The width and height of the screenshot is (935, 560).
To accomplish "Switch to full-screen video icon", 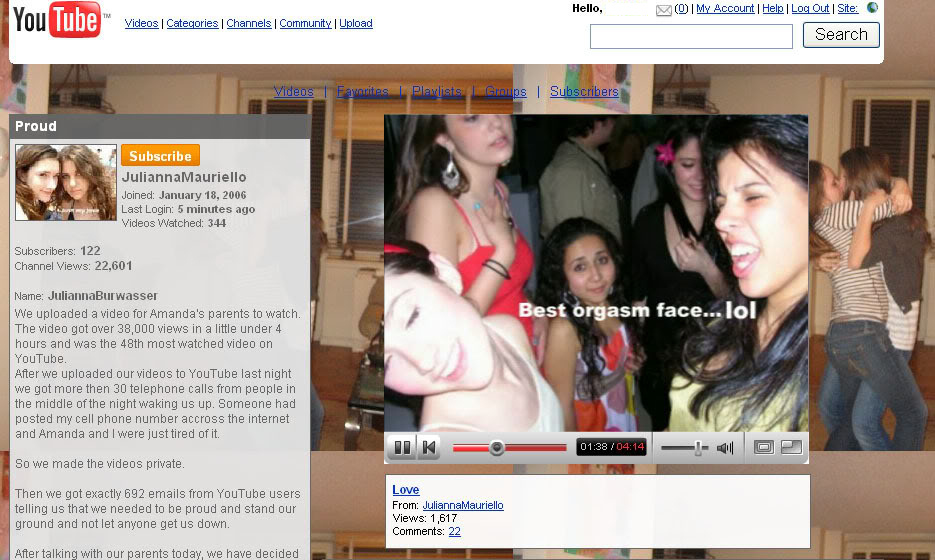I will click(791, 448).
